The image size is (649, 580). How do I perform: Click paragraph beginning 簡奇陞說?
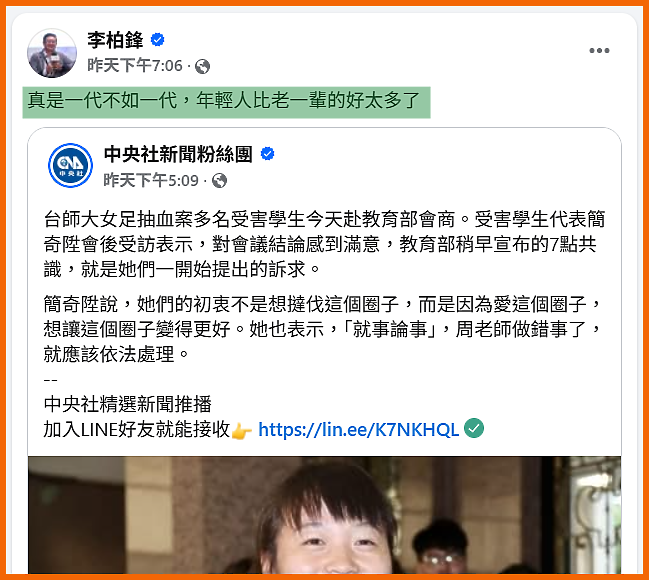324,329
